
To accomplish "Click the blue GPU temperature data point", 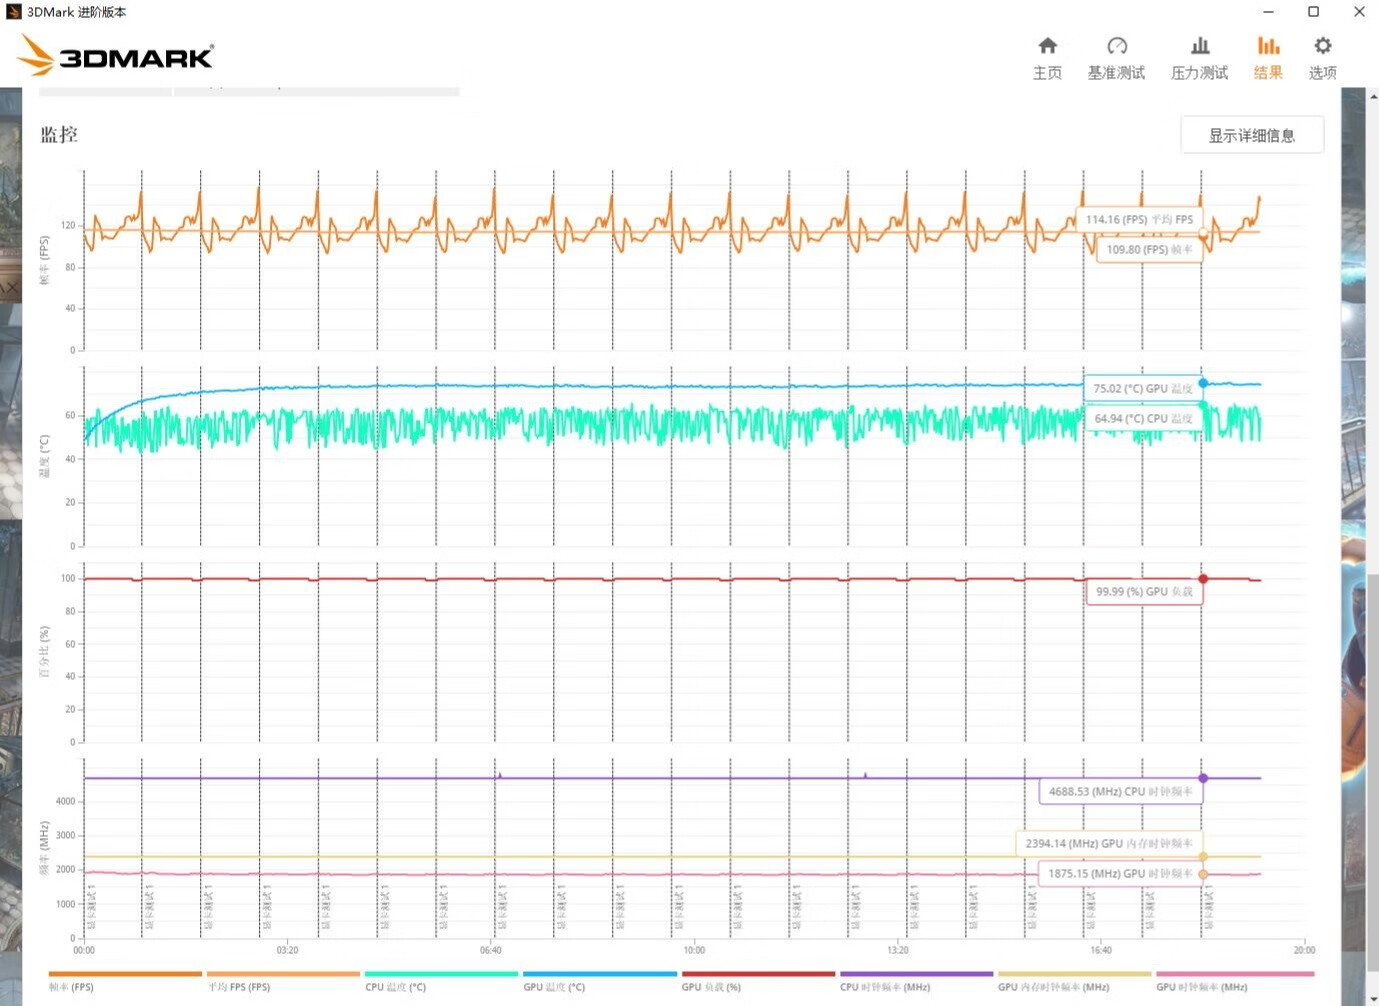I will (x=1203, y=383).
